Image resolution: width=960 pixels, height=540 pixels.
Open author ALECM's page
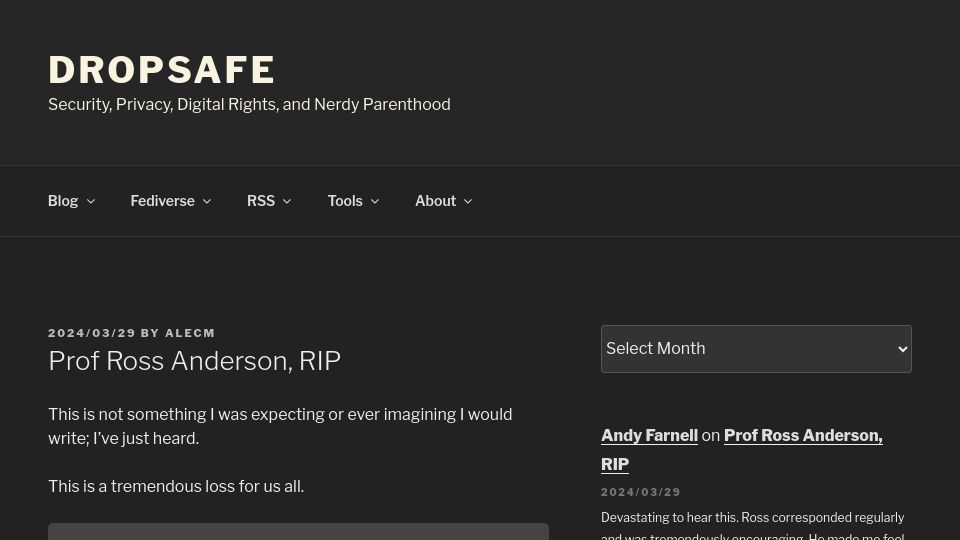pos(190,333)
